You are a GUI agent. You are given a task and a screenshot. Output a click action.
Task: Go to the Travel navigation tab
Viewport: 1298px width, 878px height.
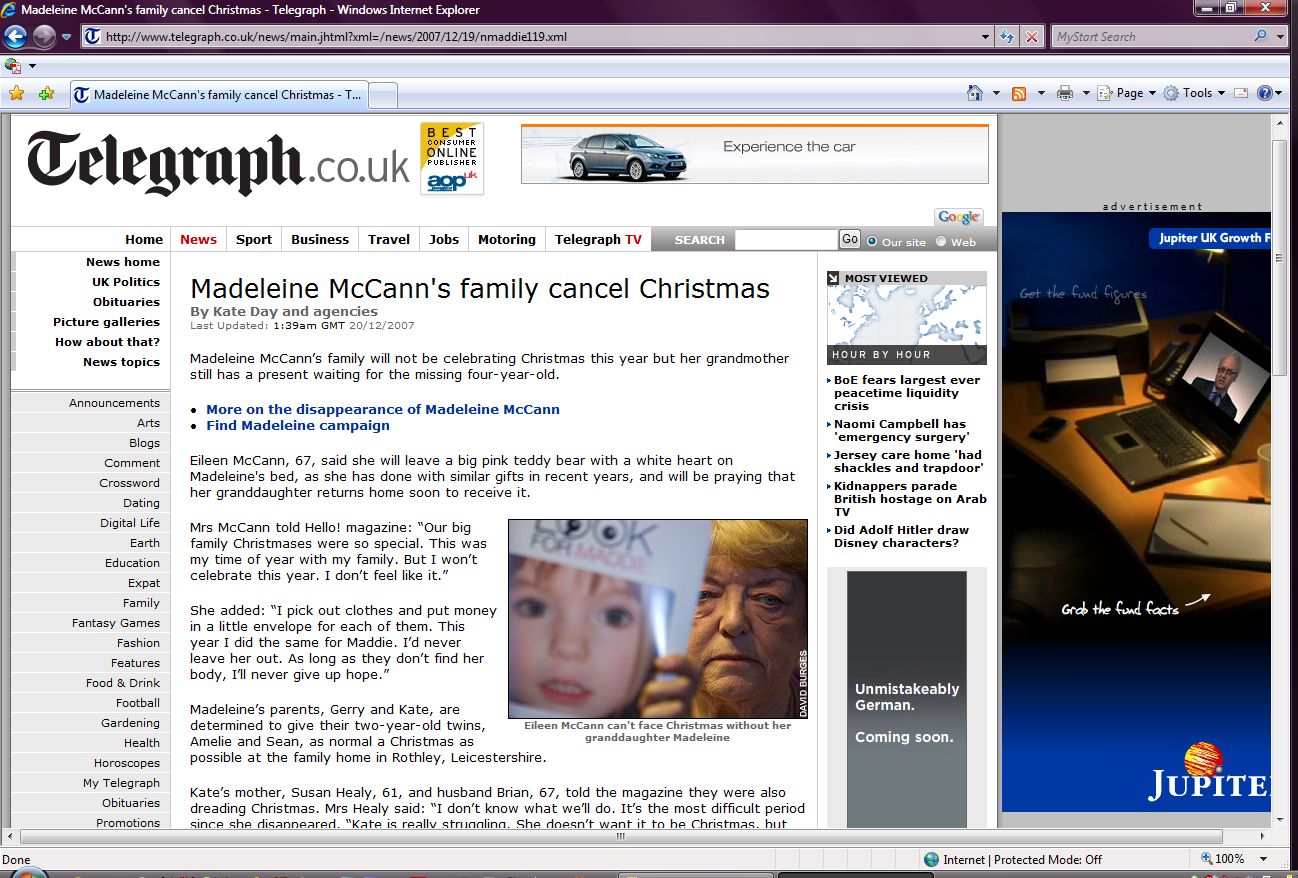389,239
